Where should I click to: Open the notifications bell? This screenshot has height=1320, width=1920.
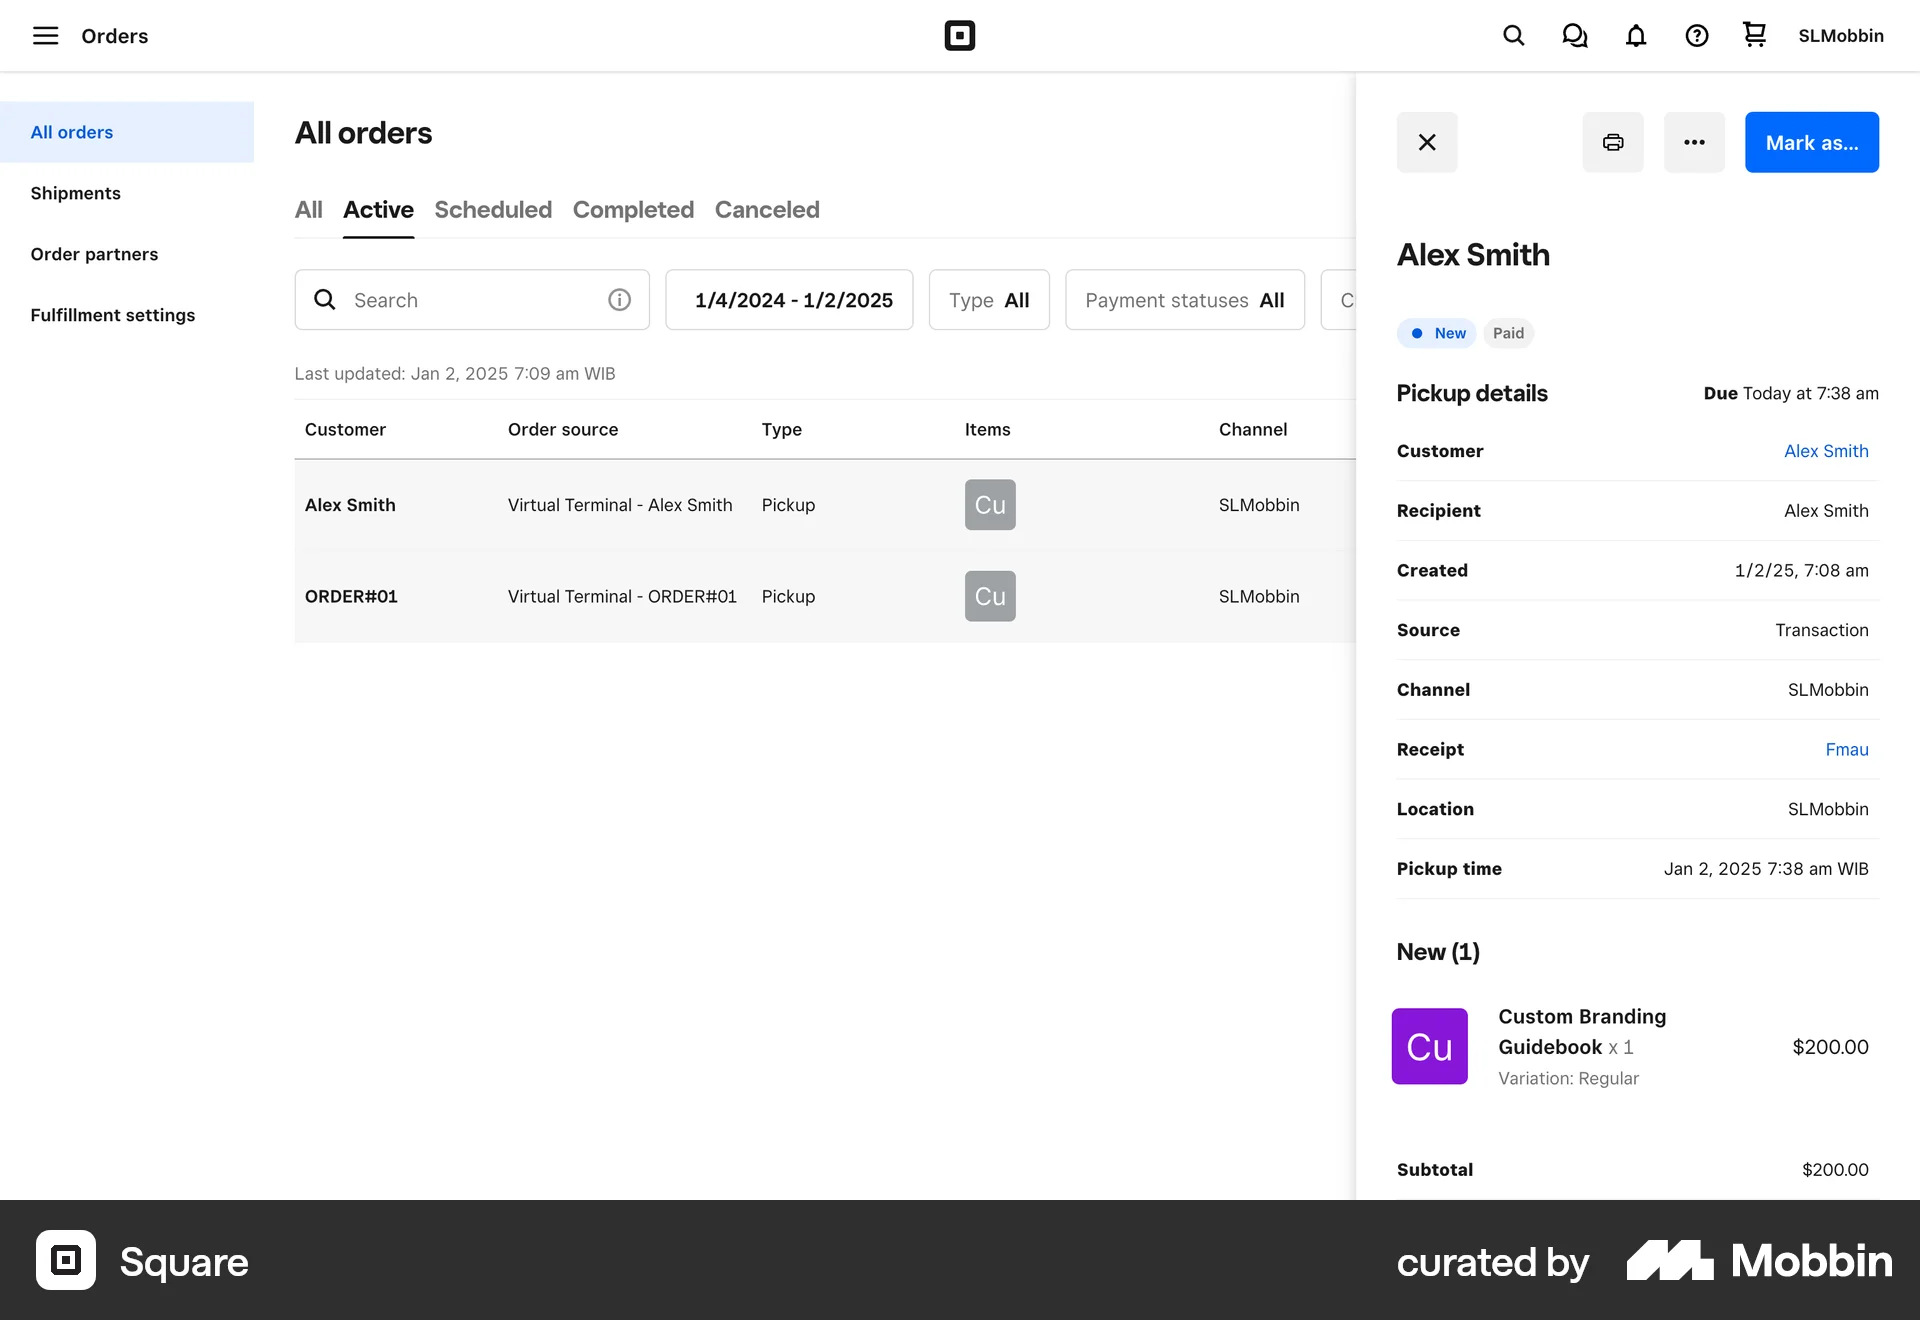point(1635,36)
